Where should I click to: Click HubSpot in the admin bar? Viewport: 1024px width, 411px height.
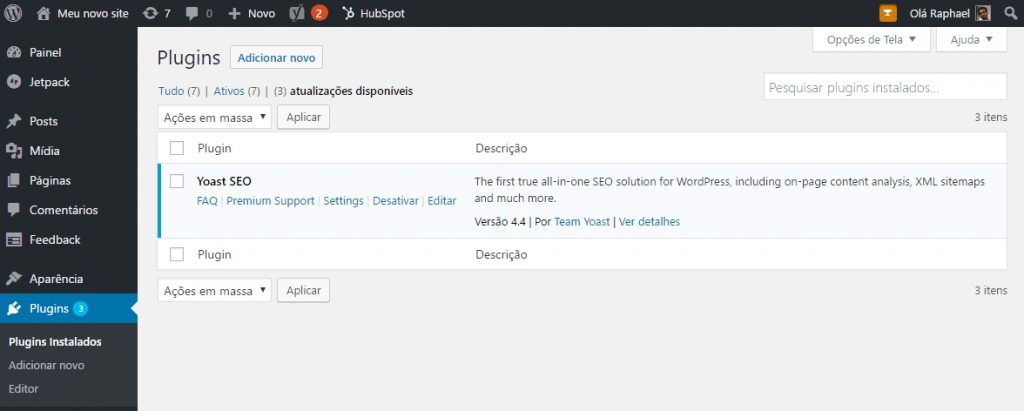383,13
